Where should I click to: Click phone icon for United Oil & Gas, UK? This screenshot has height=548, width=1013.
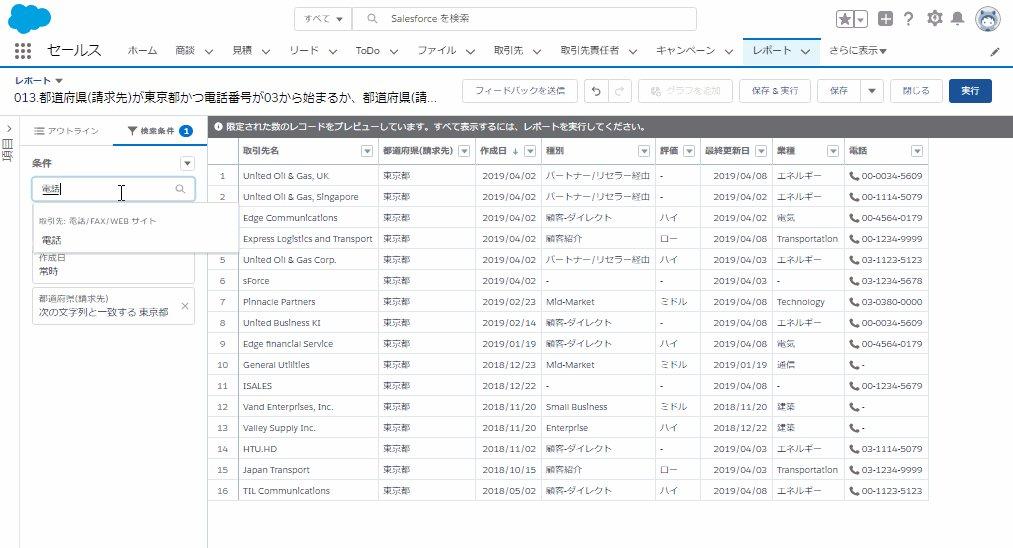coord(853,176)
